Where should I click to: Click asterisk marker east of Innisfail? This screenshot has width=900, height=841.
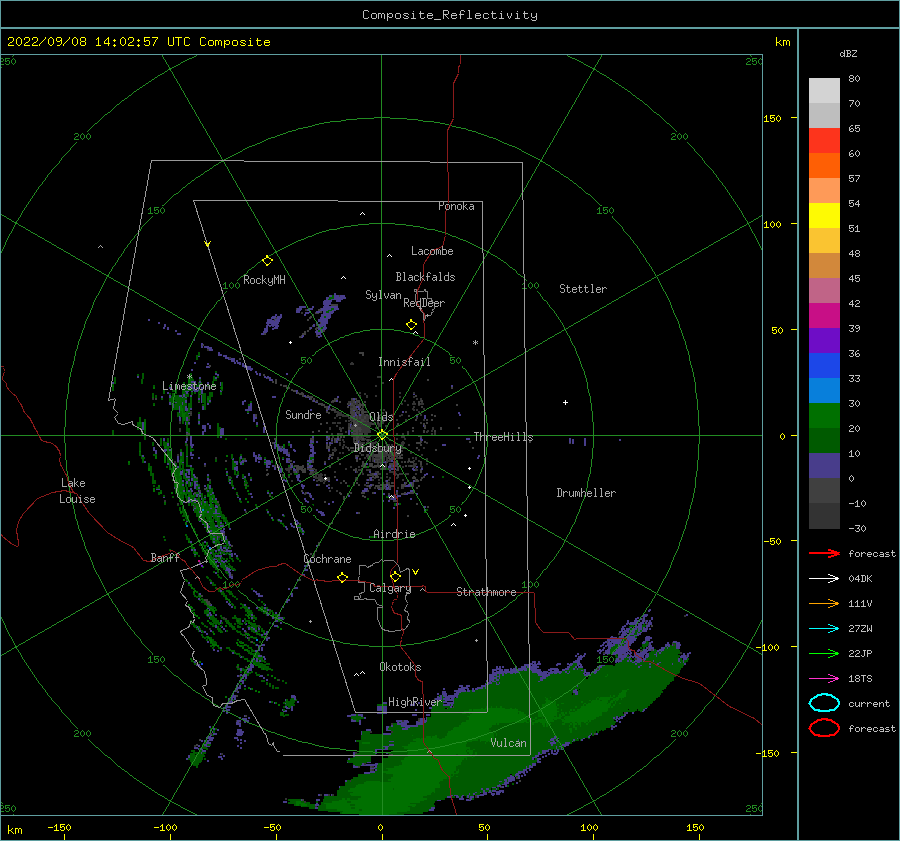475,343
